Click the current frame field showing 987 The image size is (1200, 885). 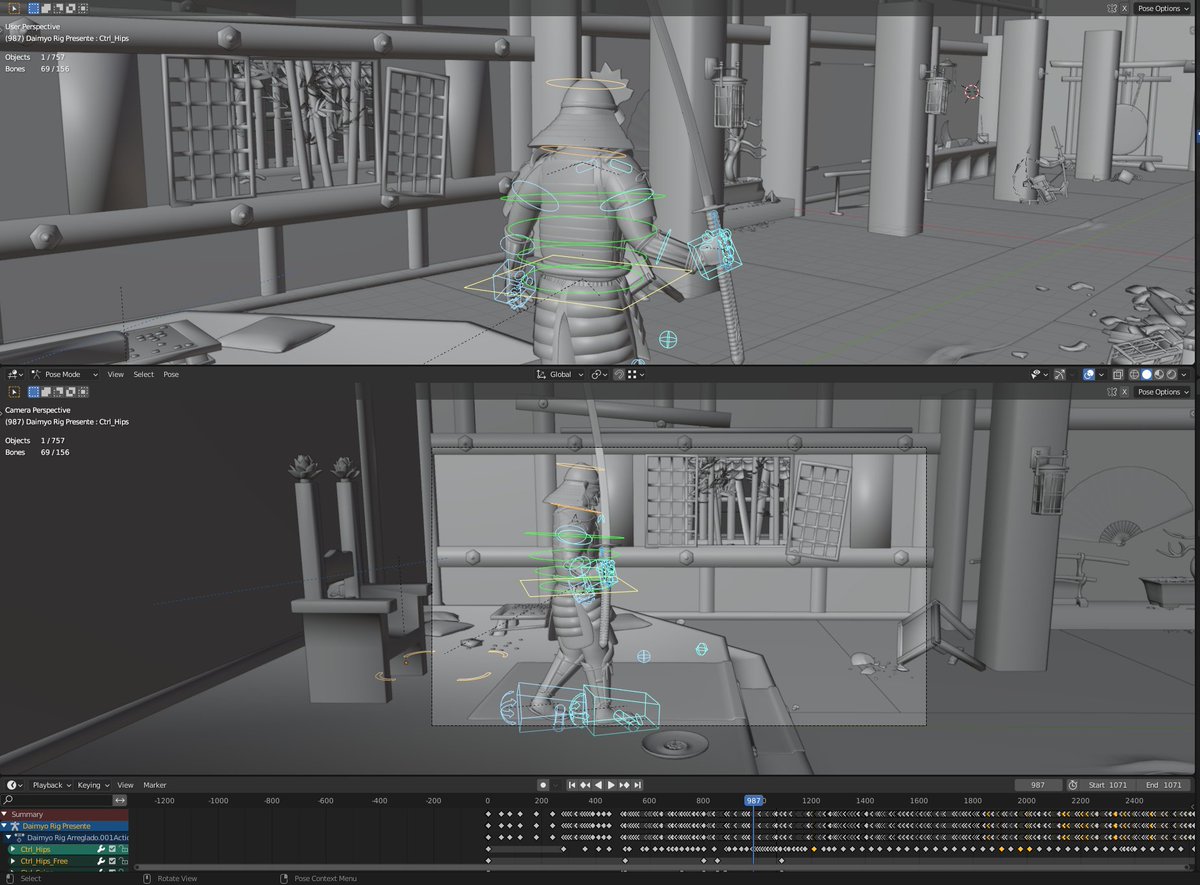click(x=1038, y=785)
